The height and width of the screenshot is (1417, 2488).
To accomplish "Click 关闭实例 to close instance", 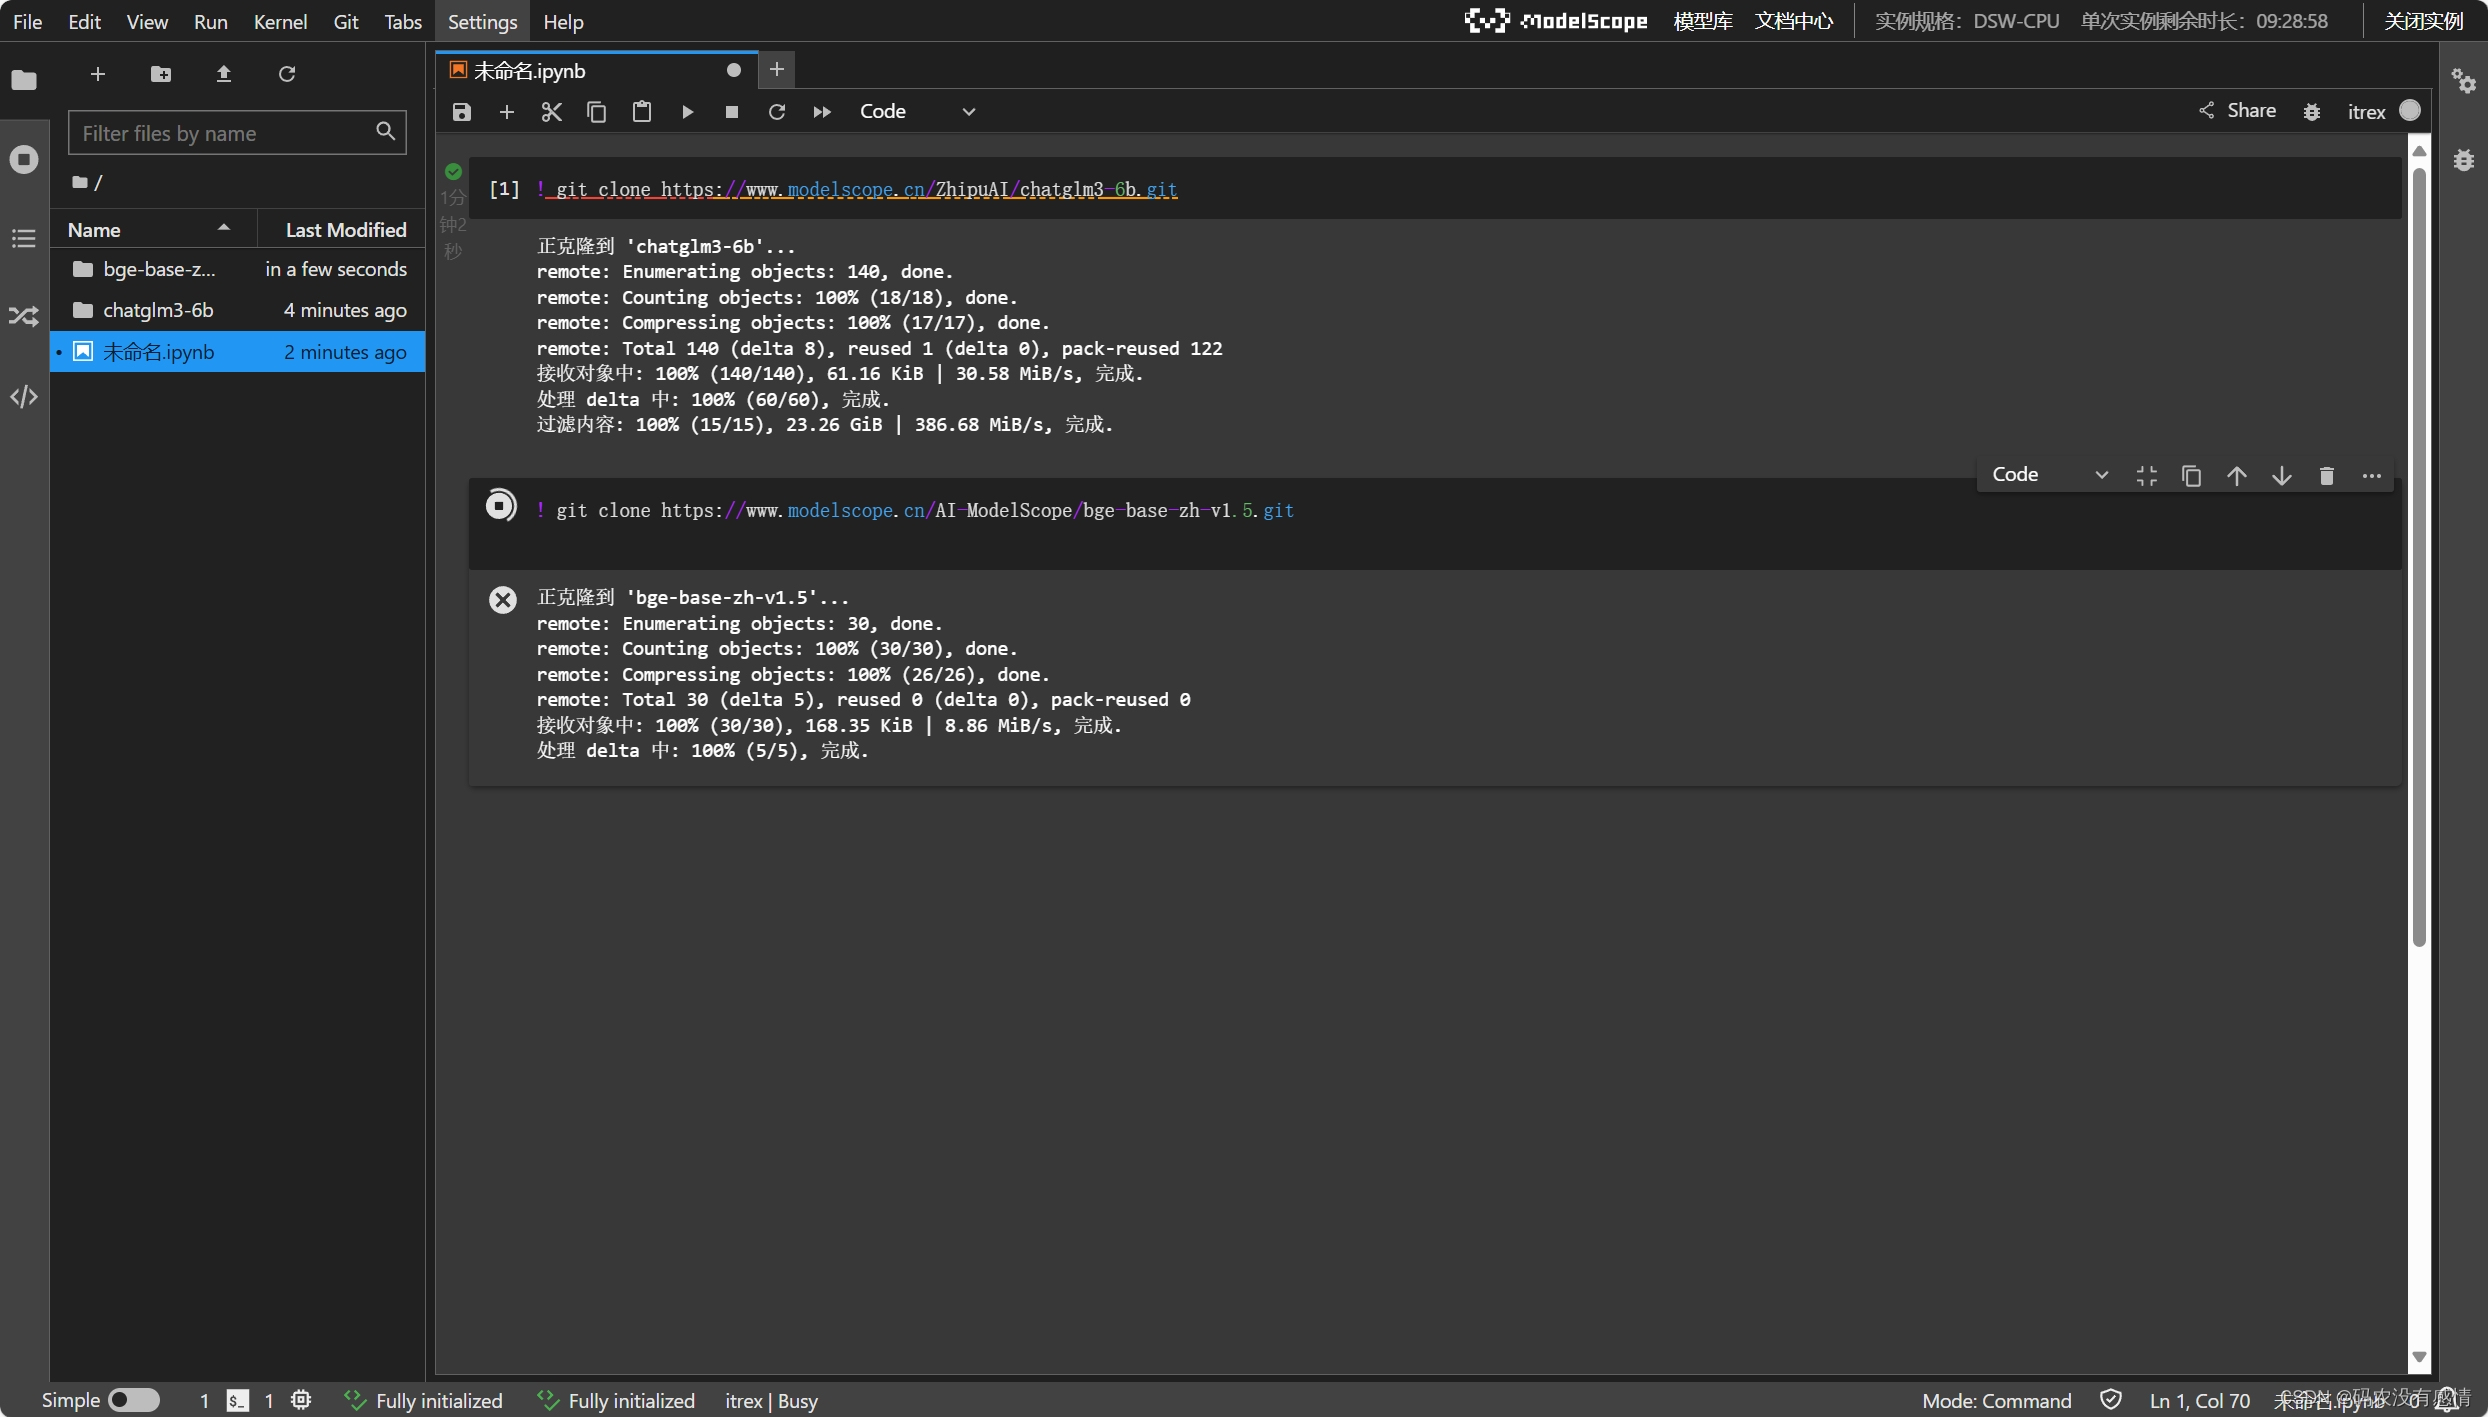I will [x=2424, y=21].
